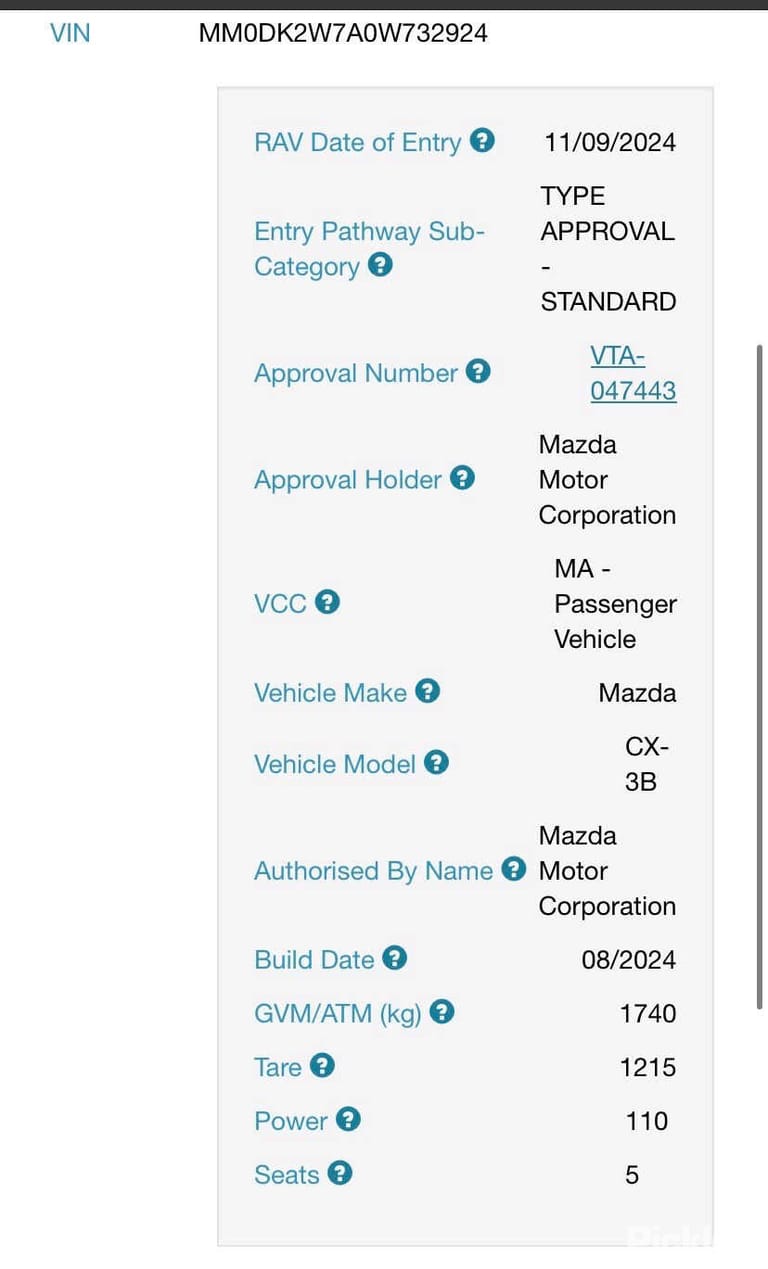Show help for Power field
This screenshot has height=1269, width=768.
(348, 1119)
